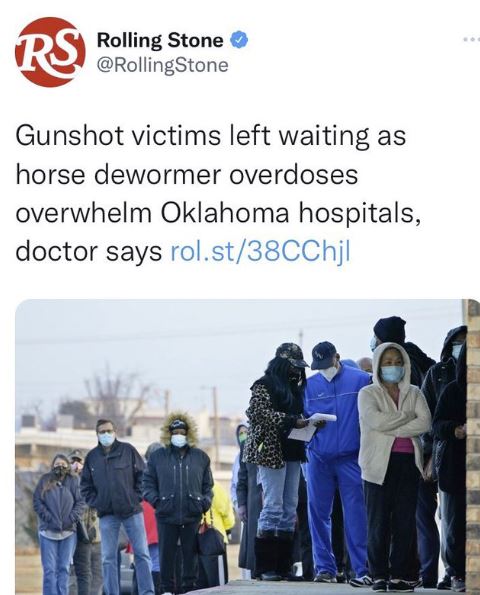This screenshot has height=595, width=480.
Task: Tap the person in the fur-trimmed hood
Action: point(178,501)
